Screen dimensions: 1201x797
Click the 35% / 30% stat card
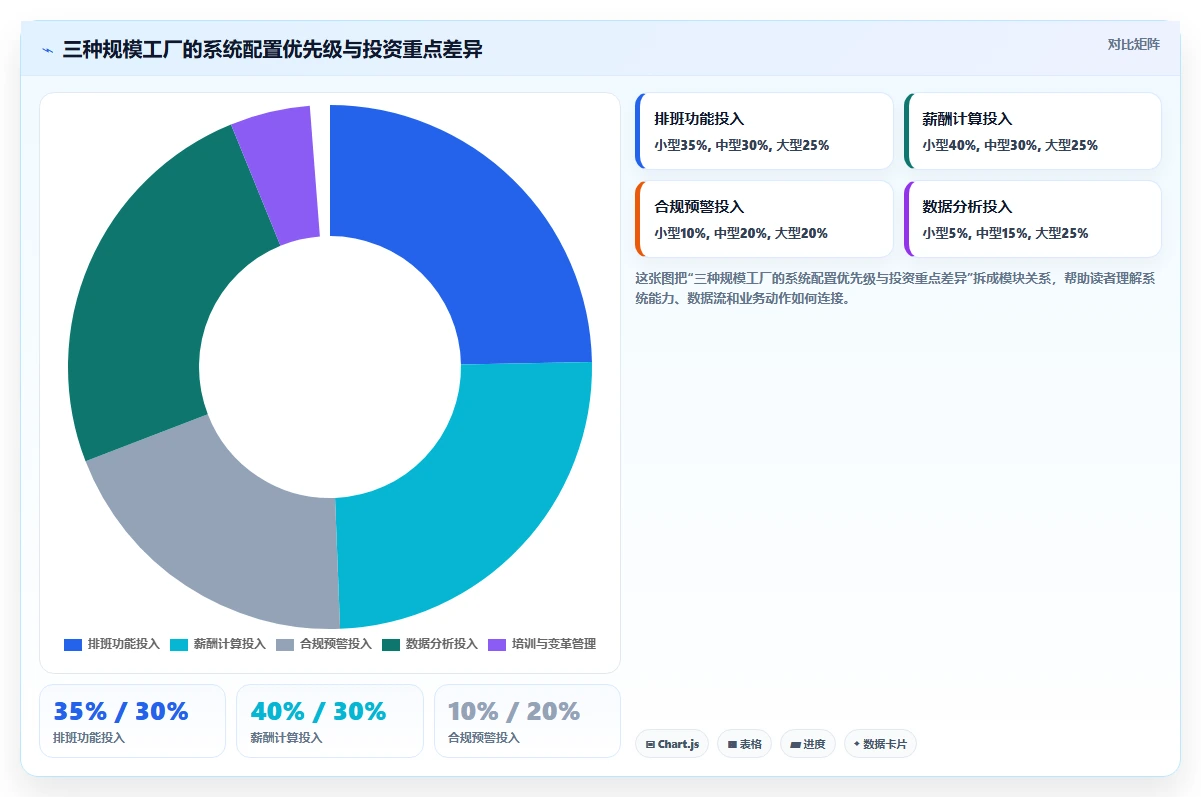point(132,721)
